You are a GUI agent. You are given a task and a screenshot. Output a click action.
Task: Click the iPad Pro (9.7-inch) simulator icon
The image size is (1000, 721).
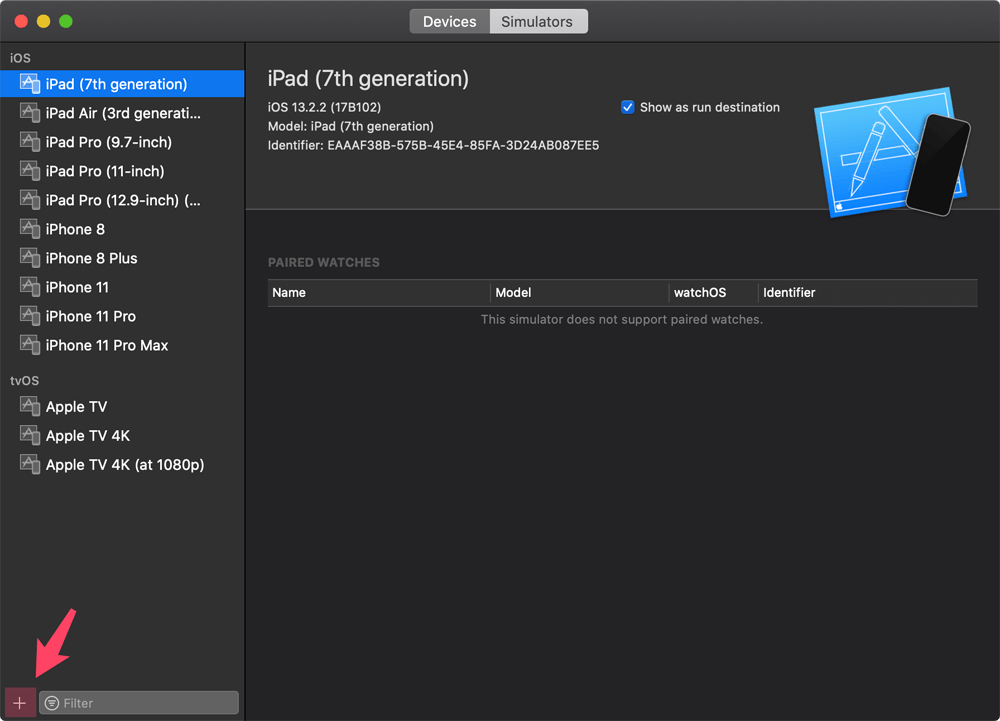30,142
